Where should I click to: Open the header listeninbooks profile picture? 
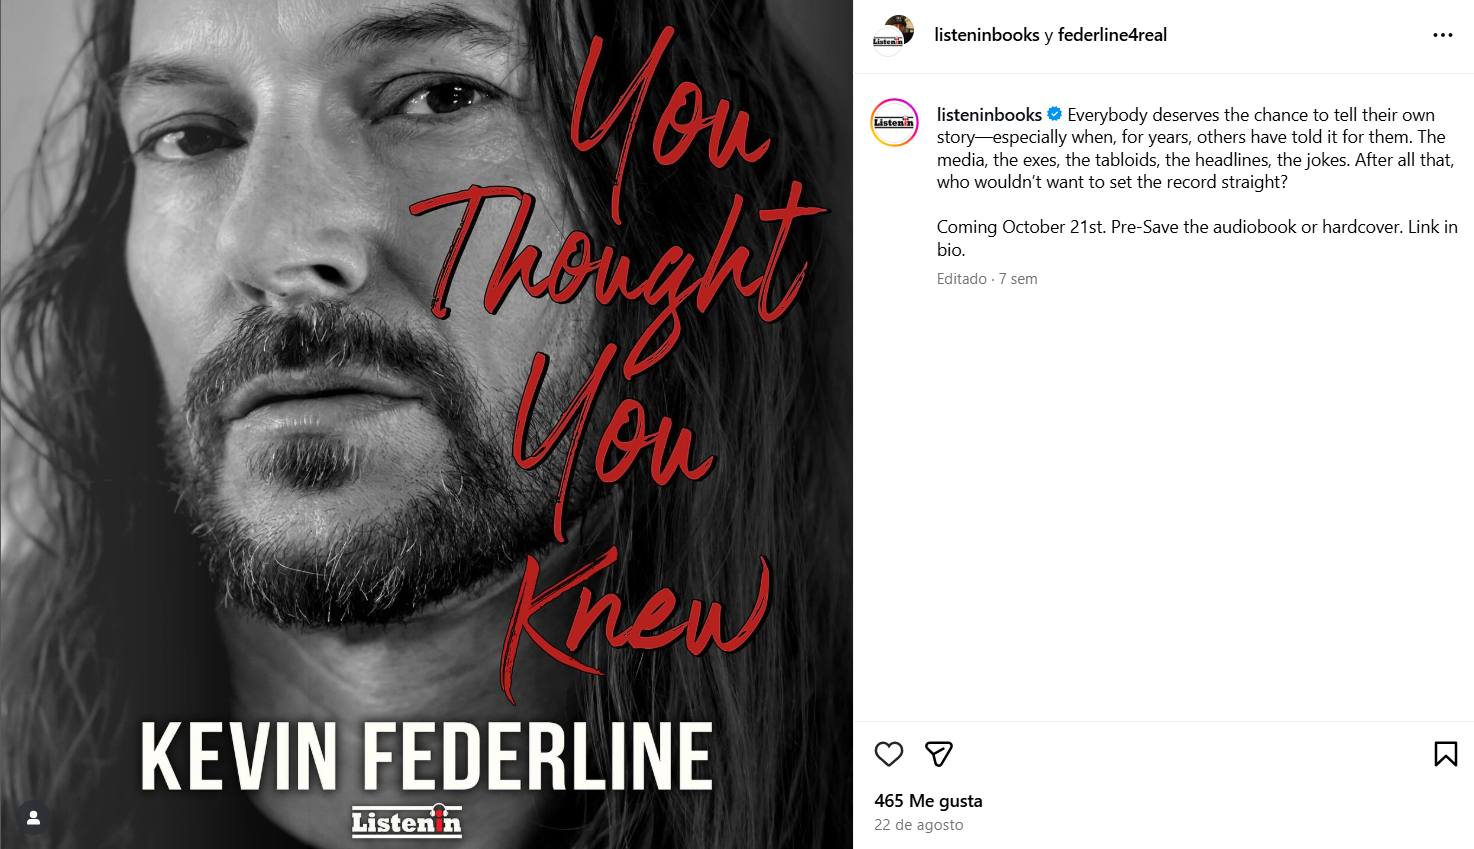point(893,35)
